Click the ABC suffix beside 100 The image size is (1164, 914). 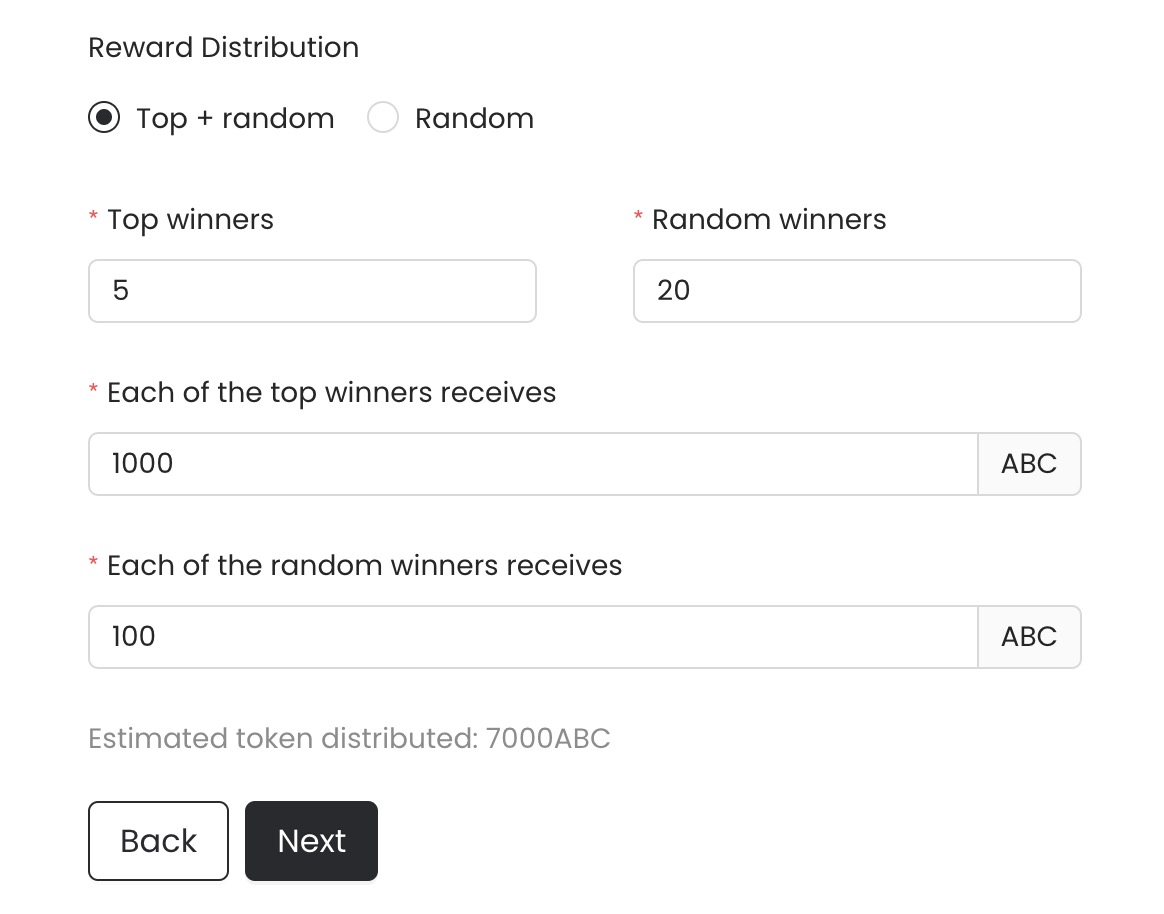pos(1029,637)
